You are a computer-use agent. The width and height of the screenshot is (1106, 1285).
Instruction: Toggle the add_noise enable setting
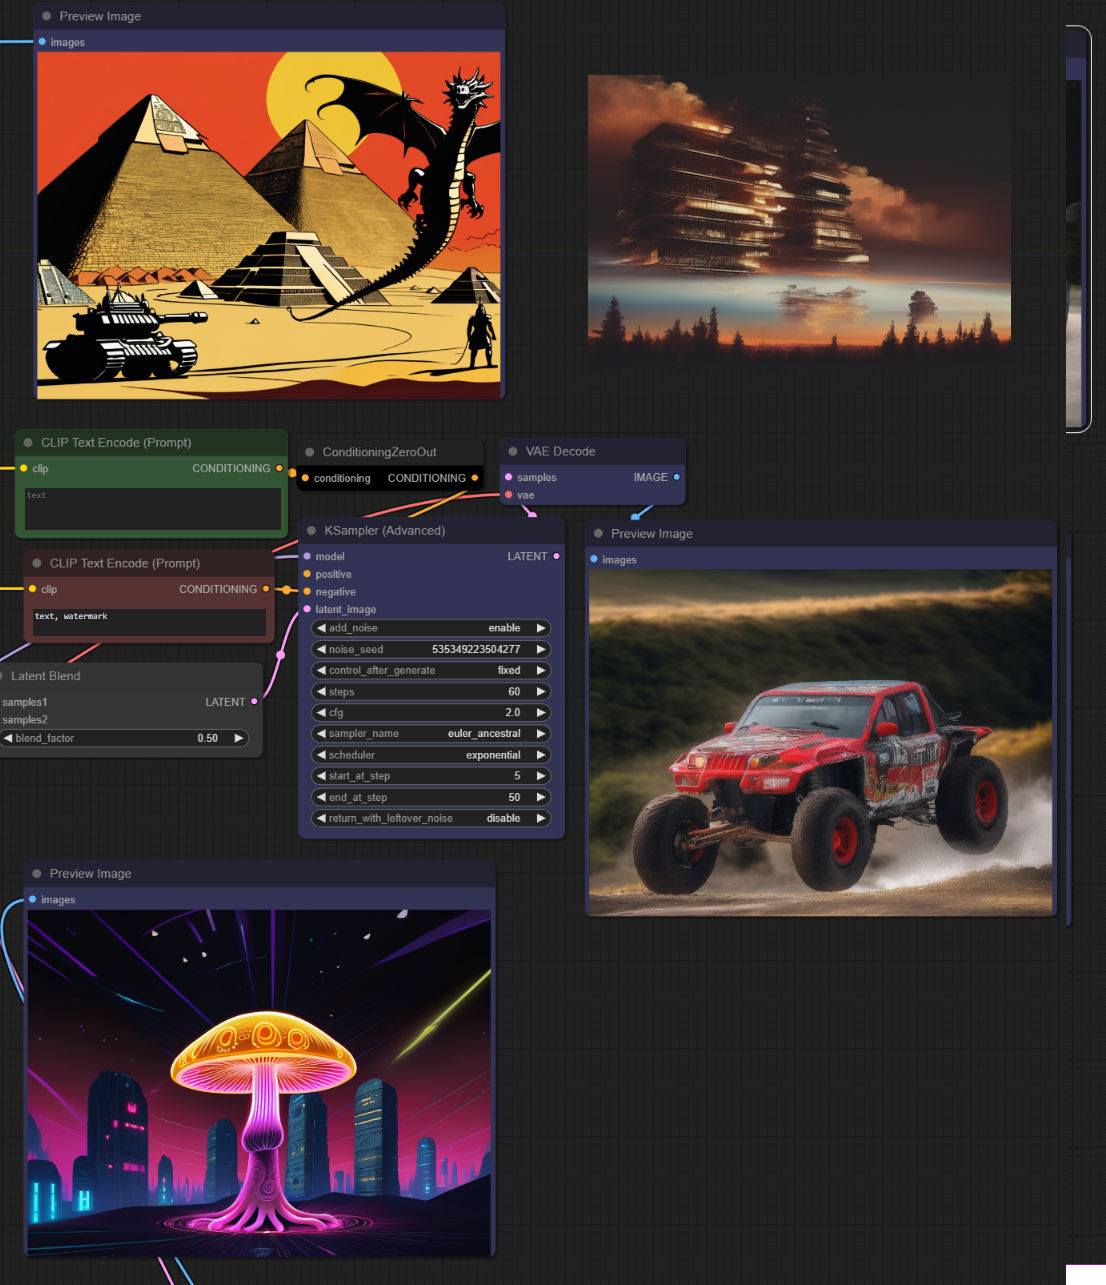click(x=431, y=628)
